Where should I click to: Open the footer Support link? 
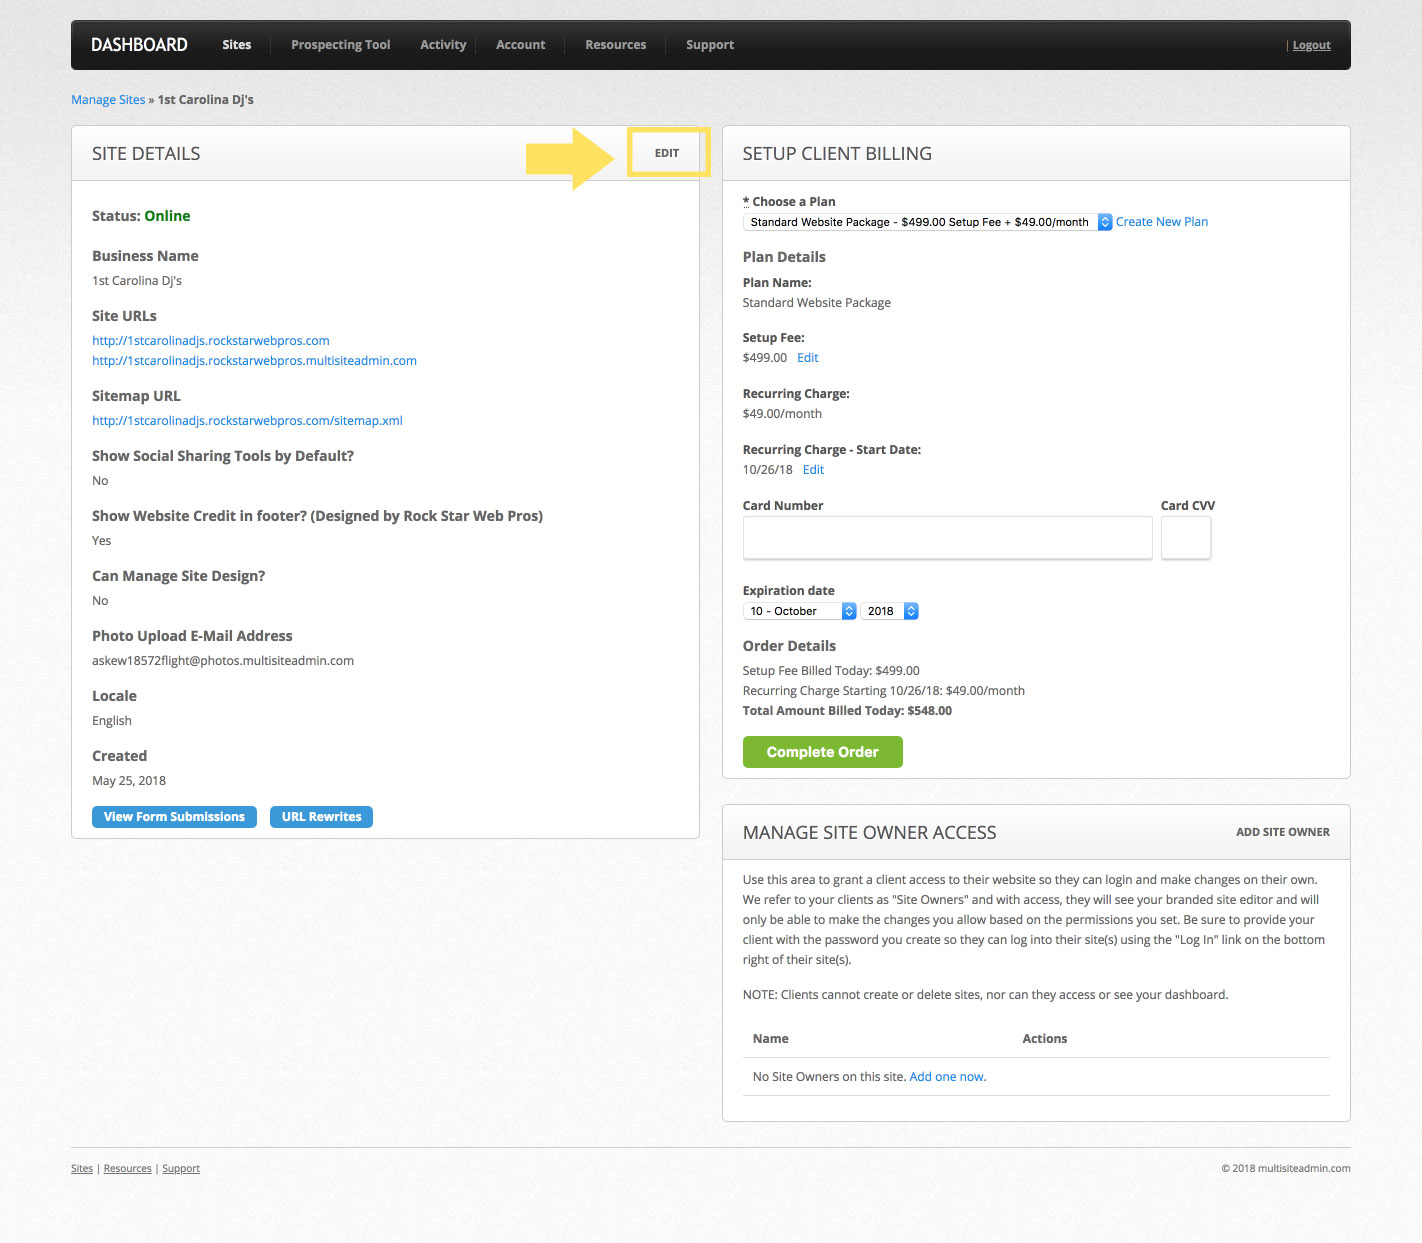tap(181, 1169)
